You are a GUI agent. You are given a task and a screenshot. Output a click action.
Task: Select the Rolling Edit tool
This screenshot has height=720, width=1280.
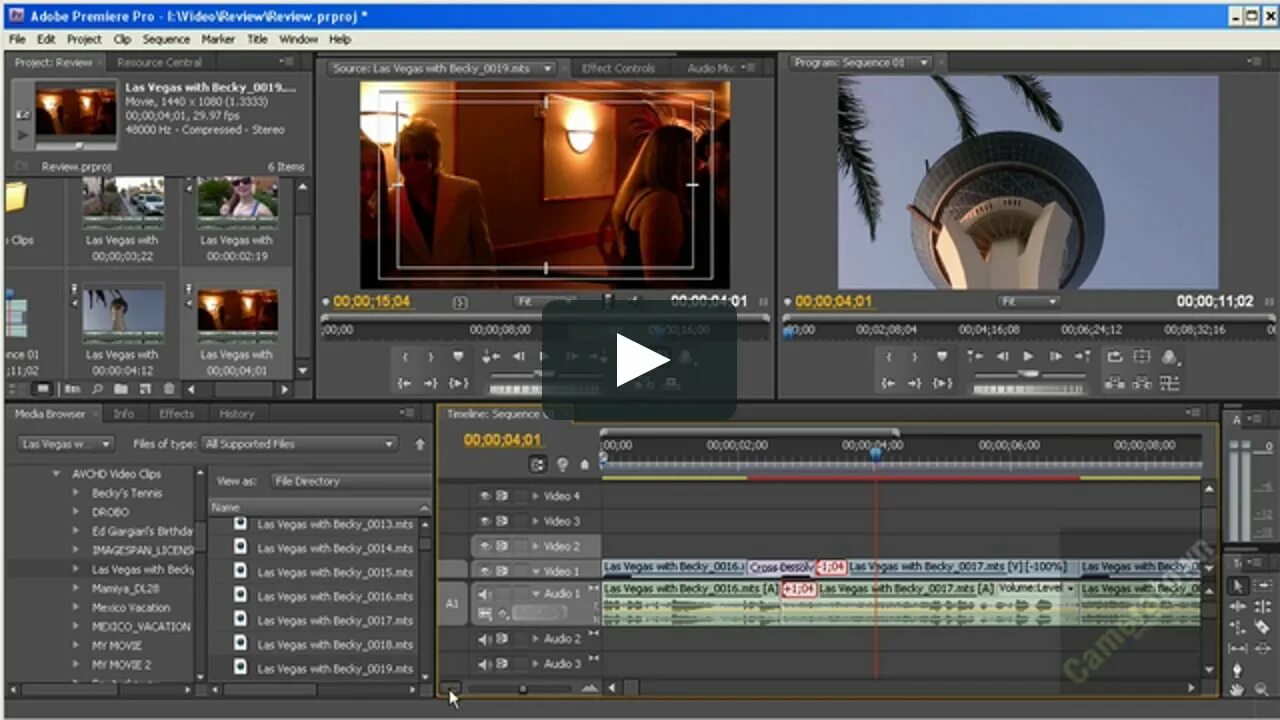1262,606
